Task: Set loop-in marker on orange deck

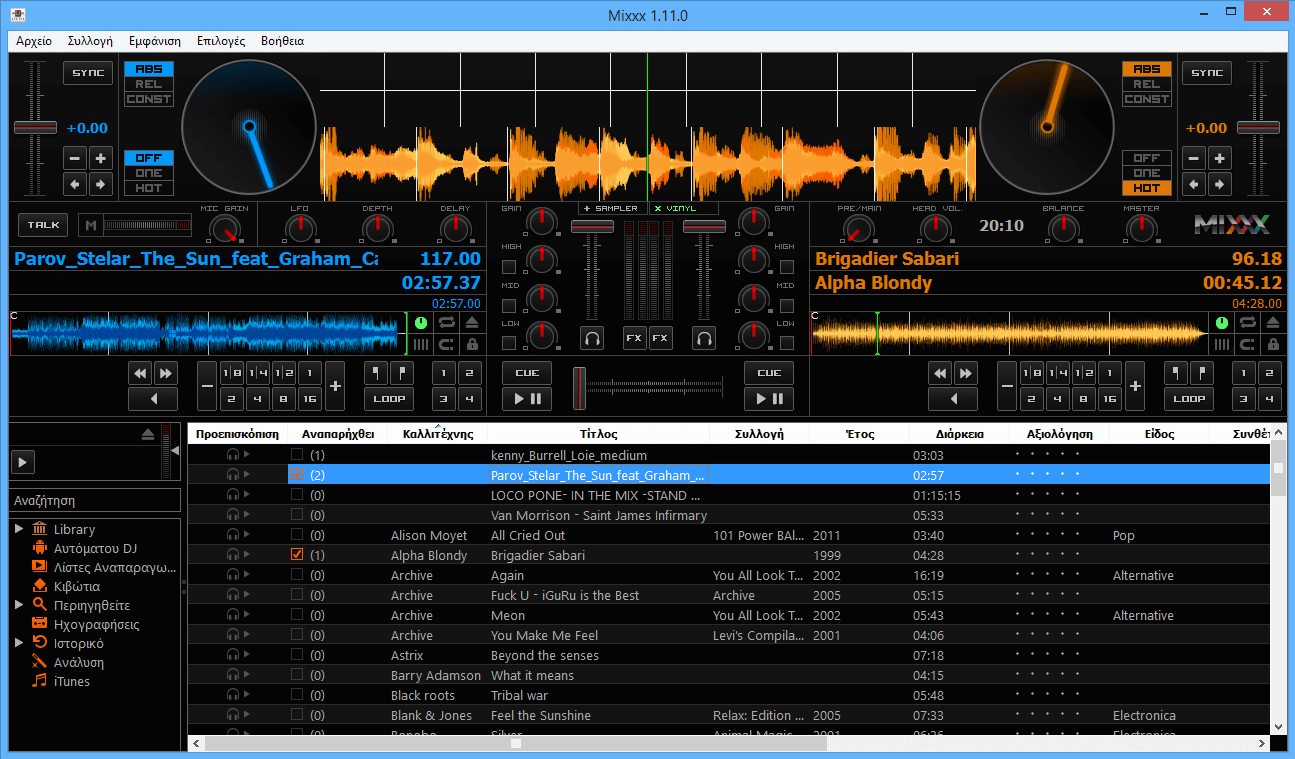Action: 1177,374
